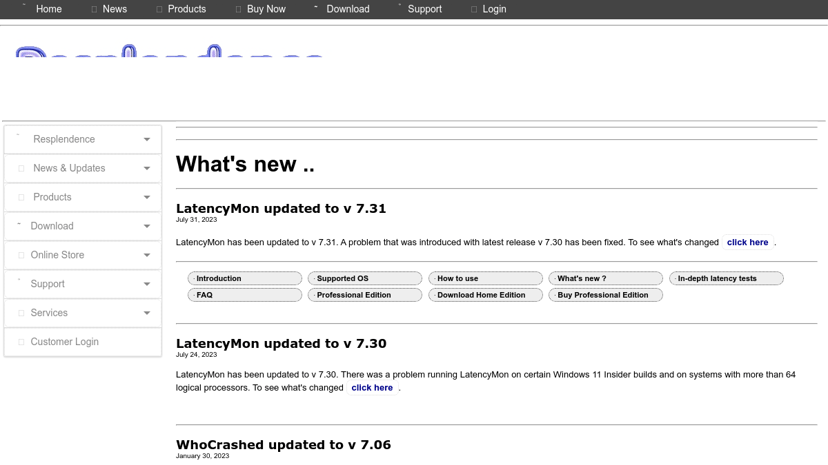
Task: Open Support in the top navigation bar
Action: (x=425, y=9)
